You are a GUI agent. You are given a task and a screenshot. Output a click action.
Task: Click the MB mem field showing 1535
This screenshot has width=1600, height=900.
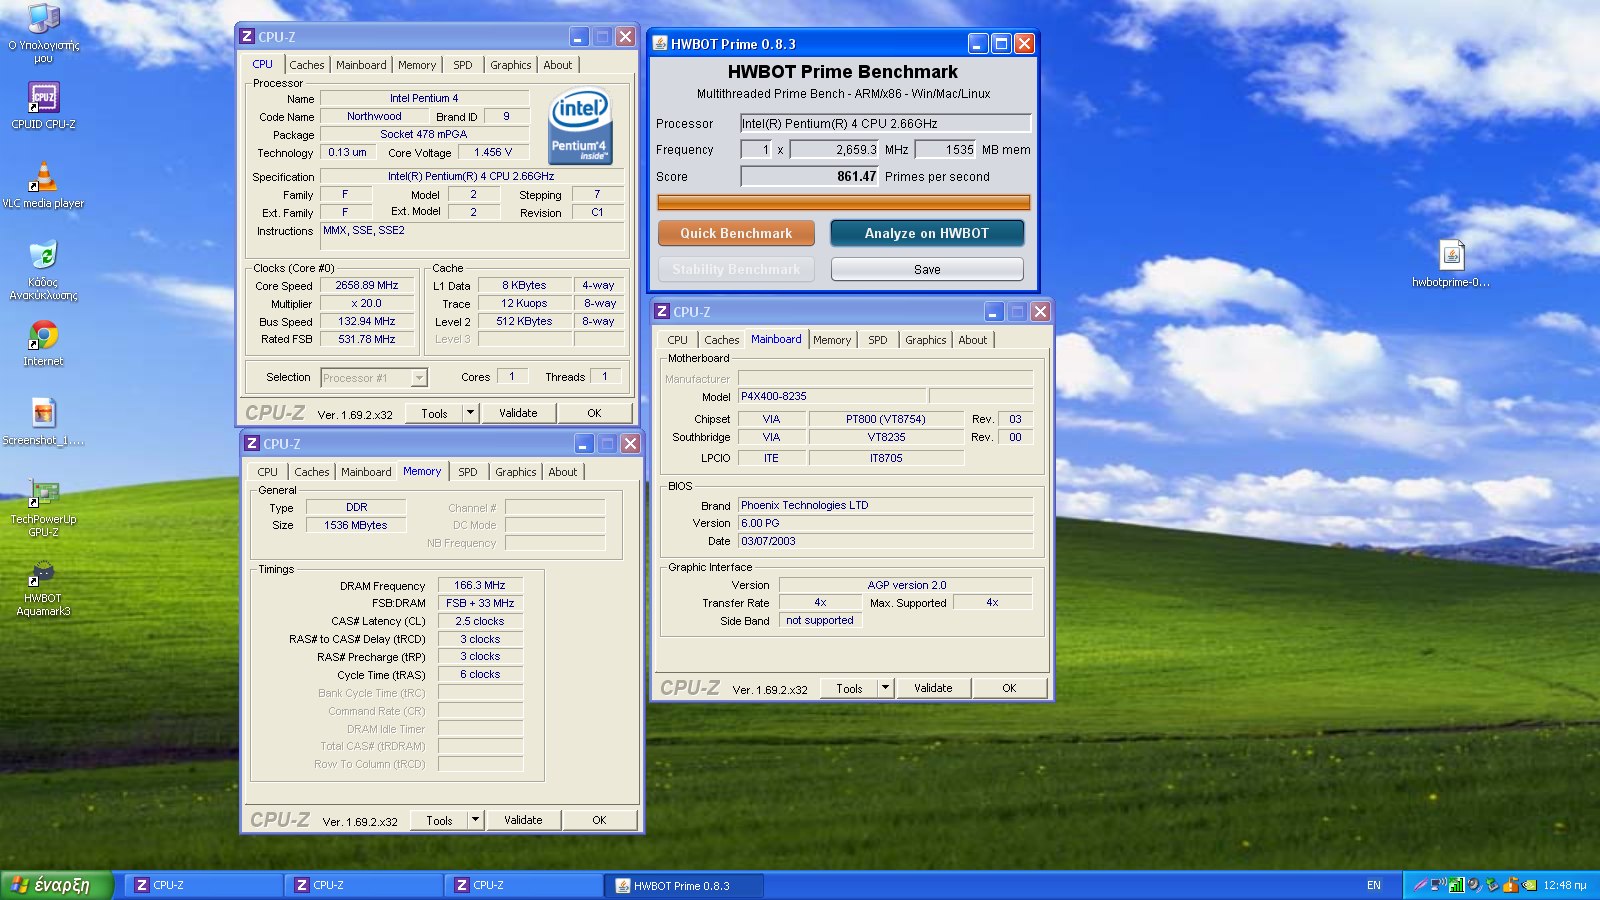coord(946,149)
